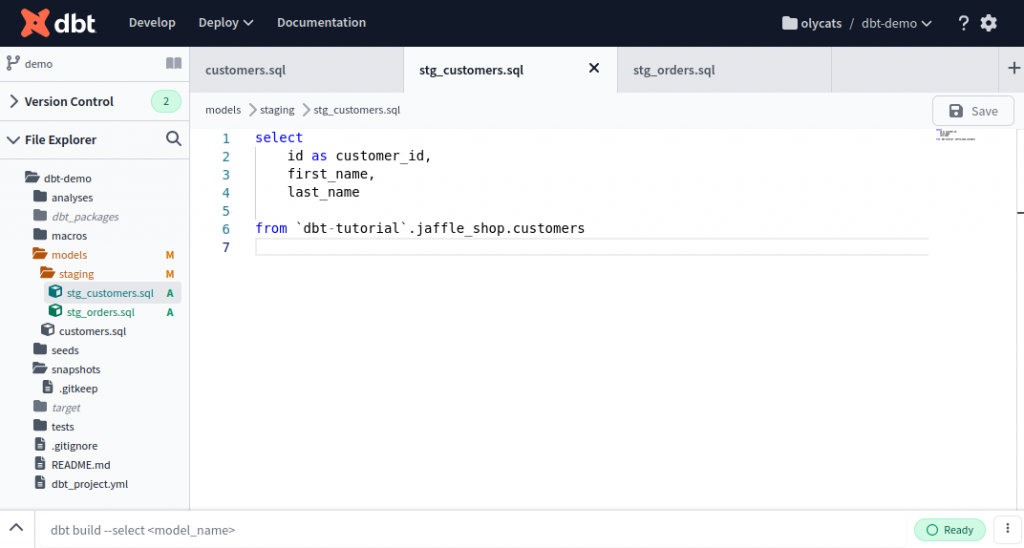1024x548 pixels.
Task: Open the dbt-demo project dropdown
Action: tap(896, 24)
